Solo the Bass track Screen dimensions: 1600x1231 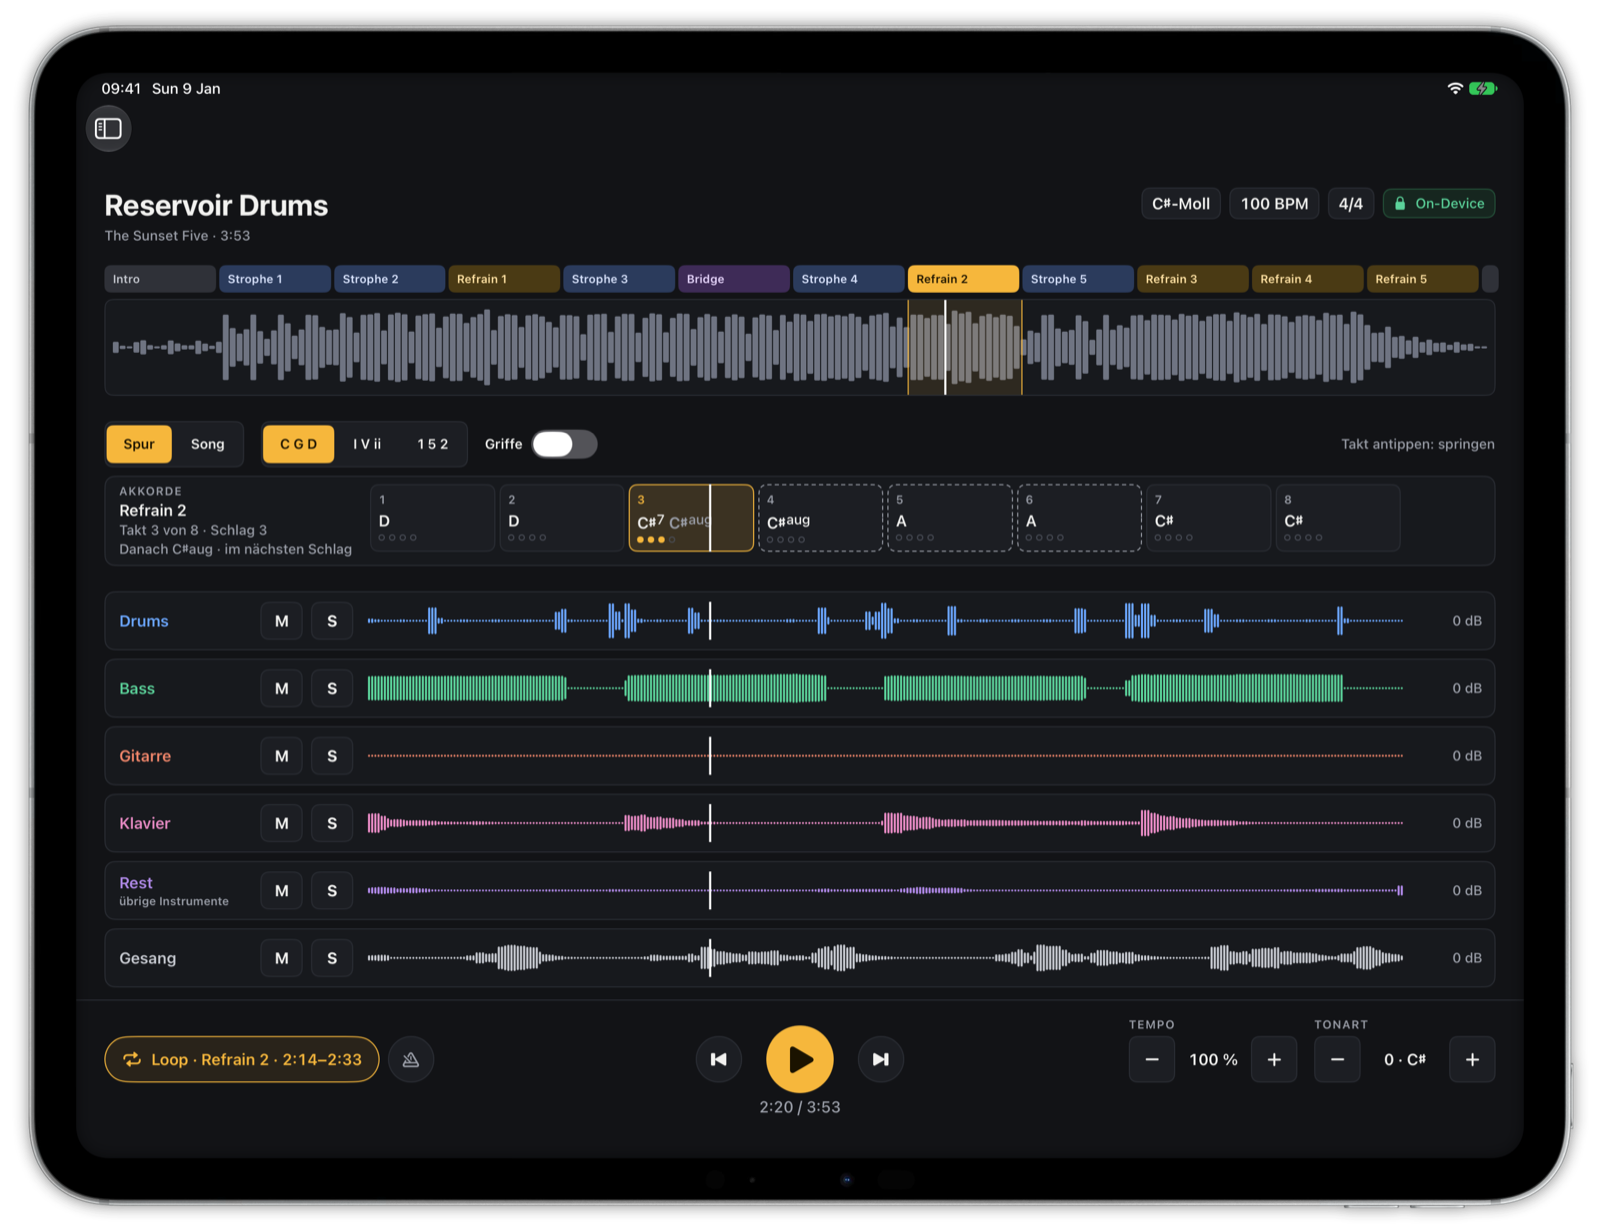pyautogui.click(x=332, y=688)
